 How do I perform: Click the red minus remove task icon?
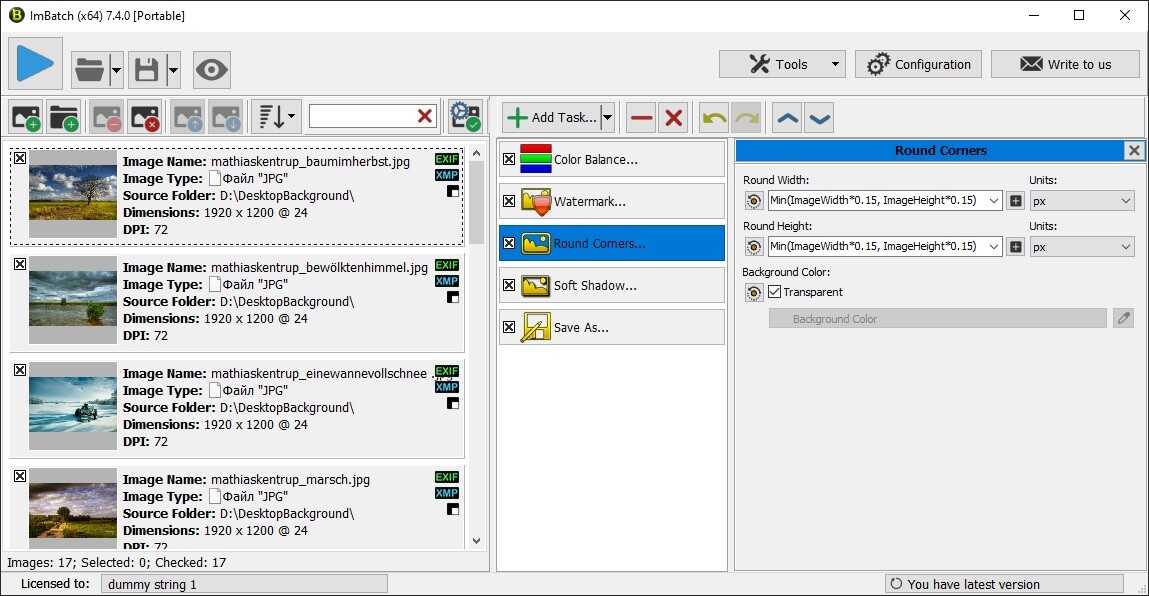[641, 118]
